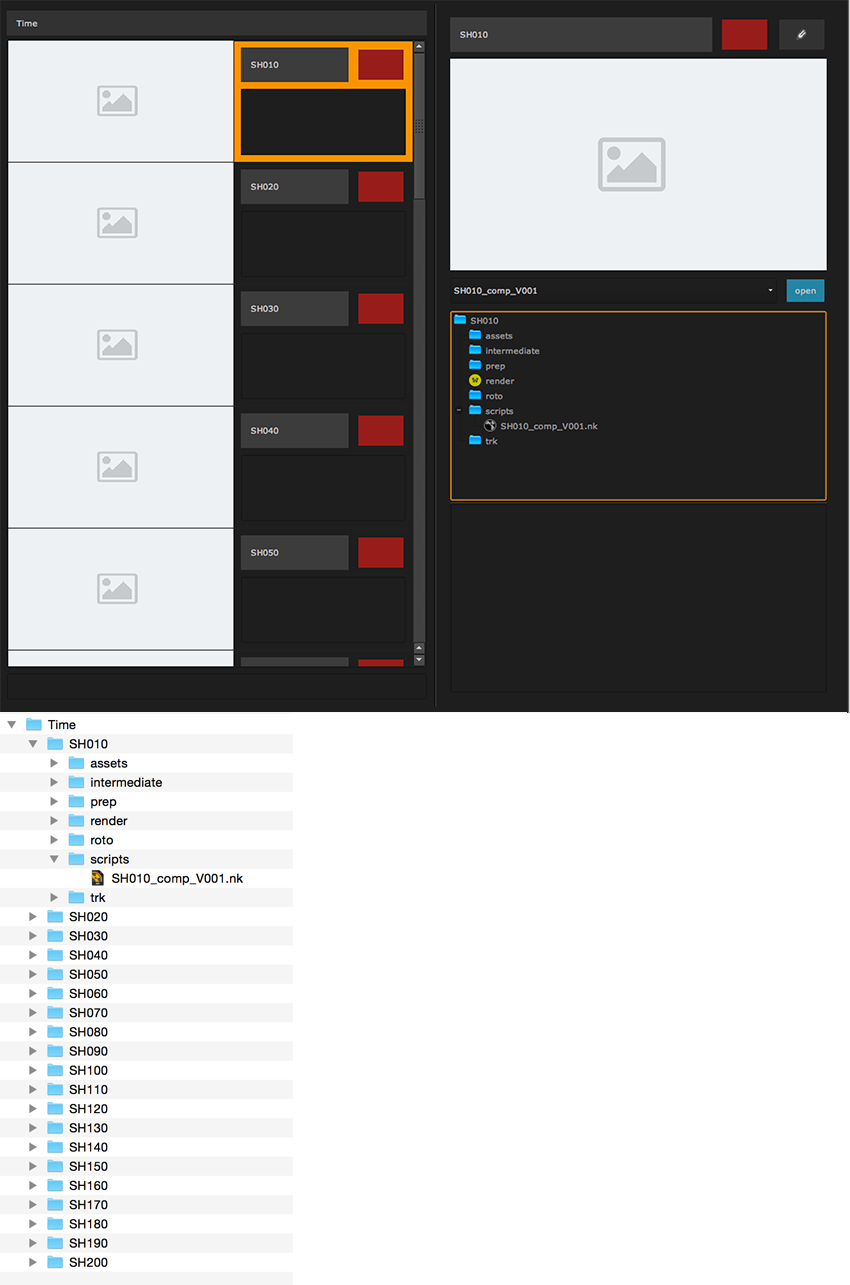
Task: Click the Nuke file icon in Finder list
Action: point(98,878)
